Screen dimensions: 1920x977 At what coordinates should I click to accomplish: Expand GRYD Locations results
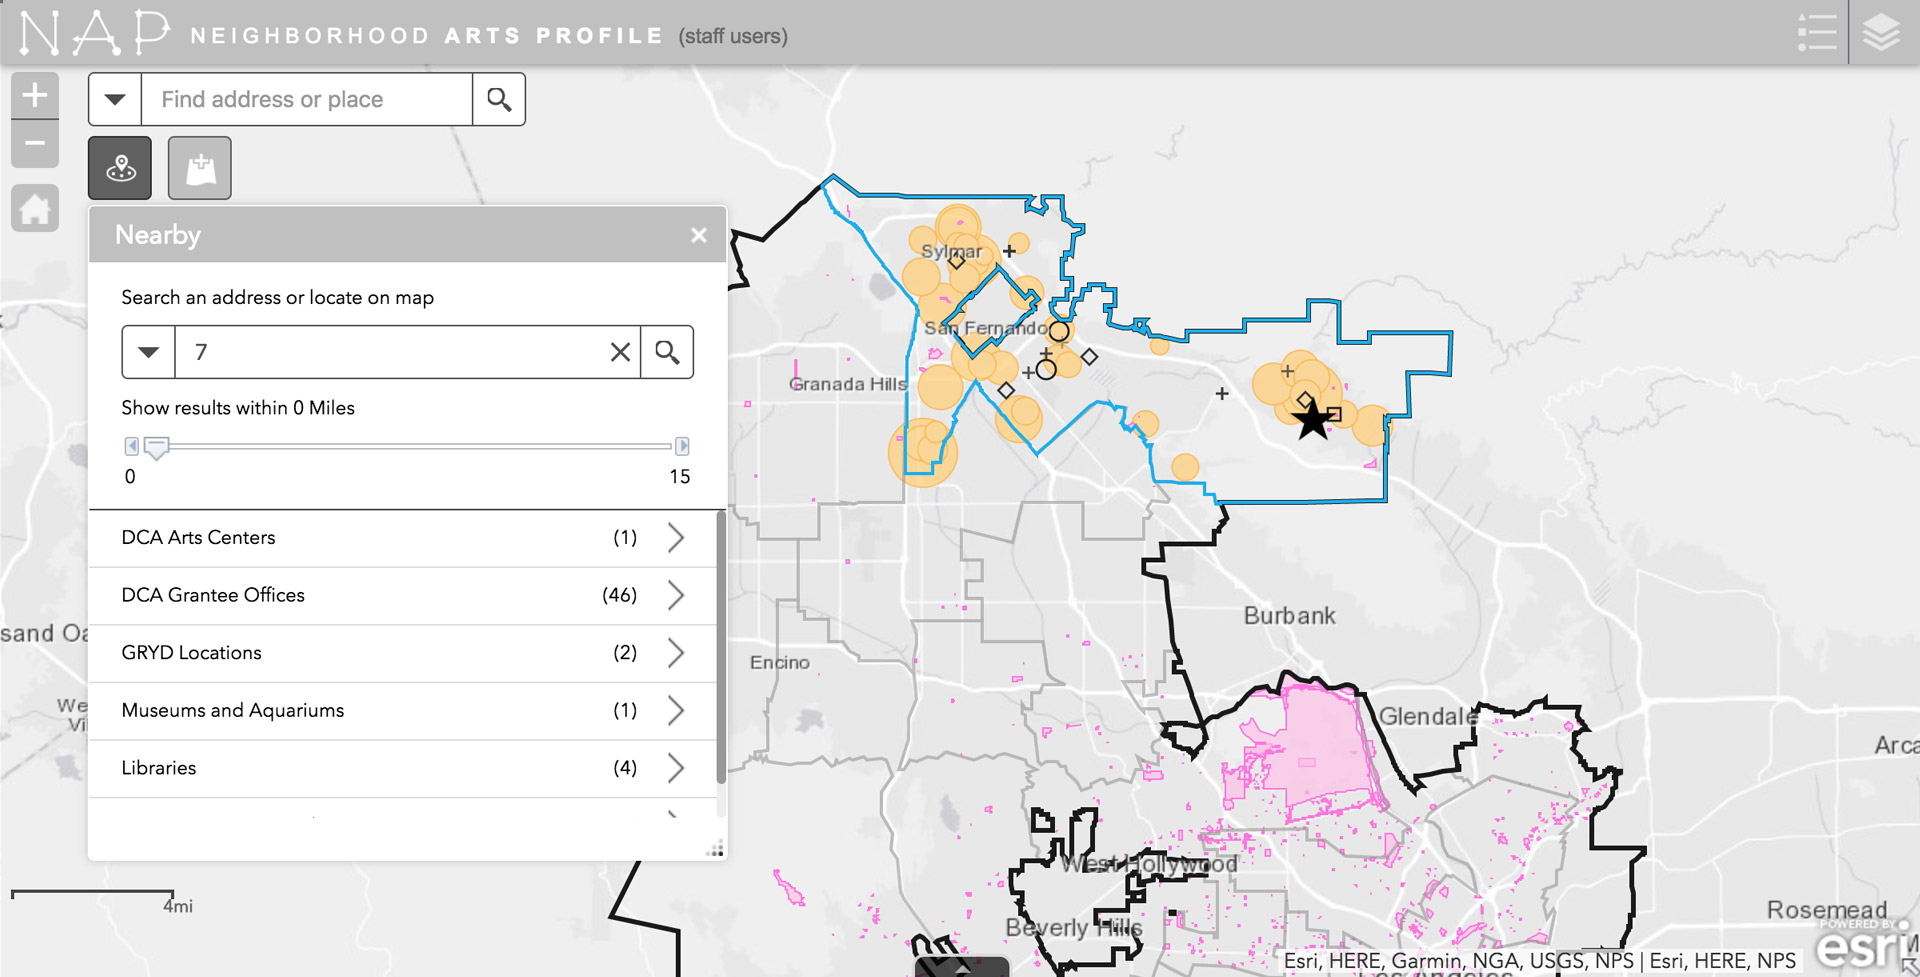pyautogui.click(x=403, y=653)
